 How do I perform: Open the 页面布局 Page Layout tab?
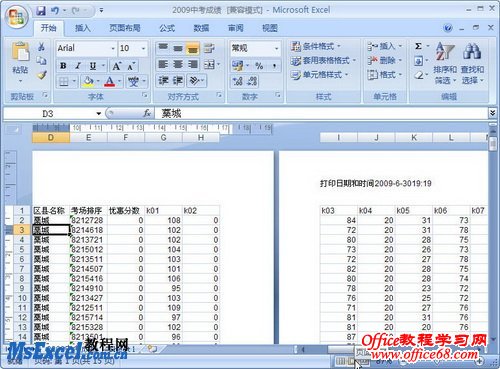[125, 28]
